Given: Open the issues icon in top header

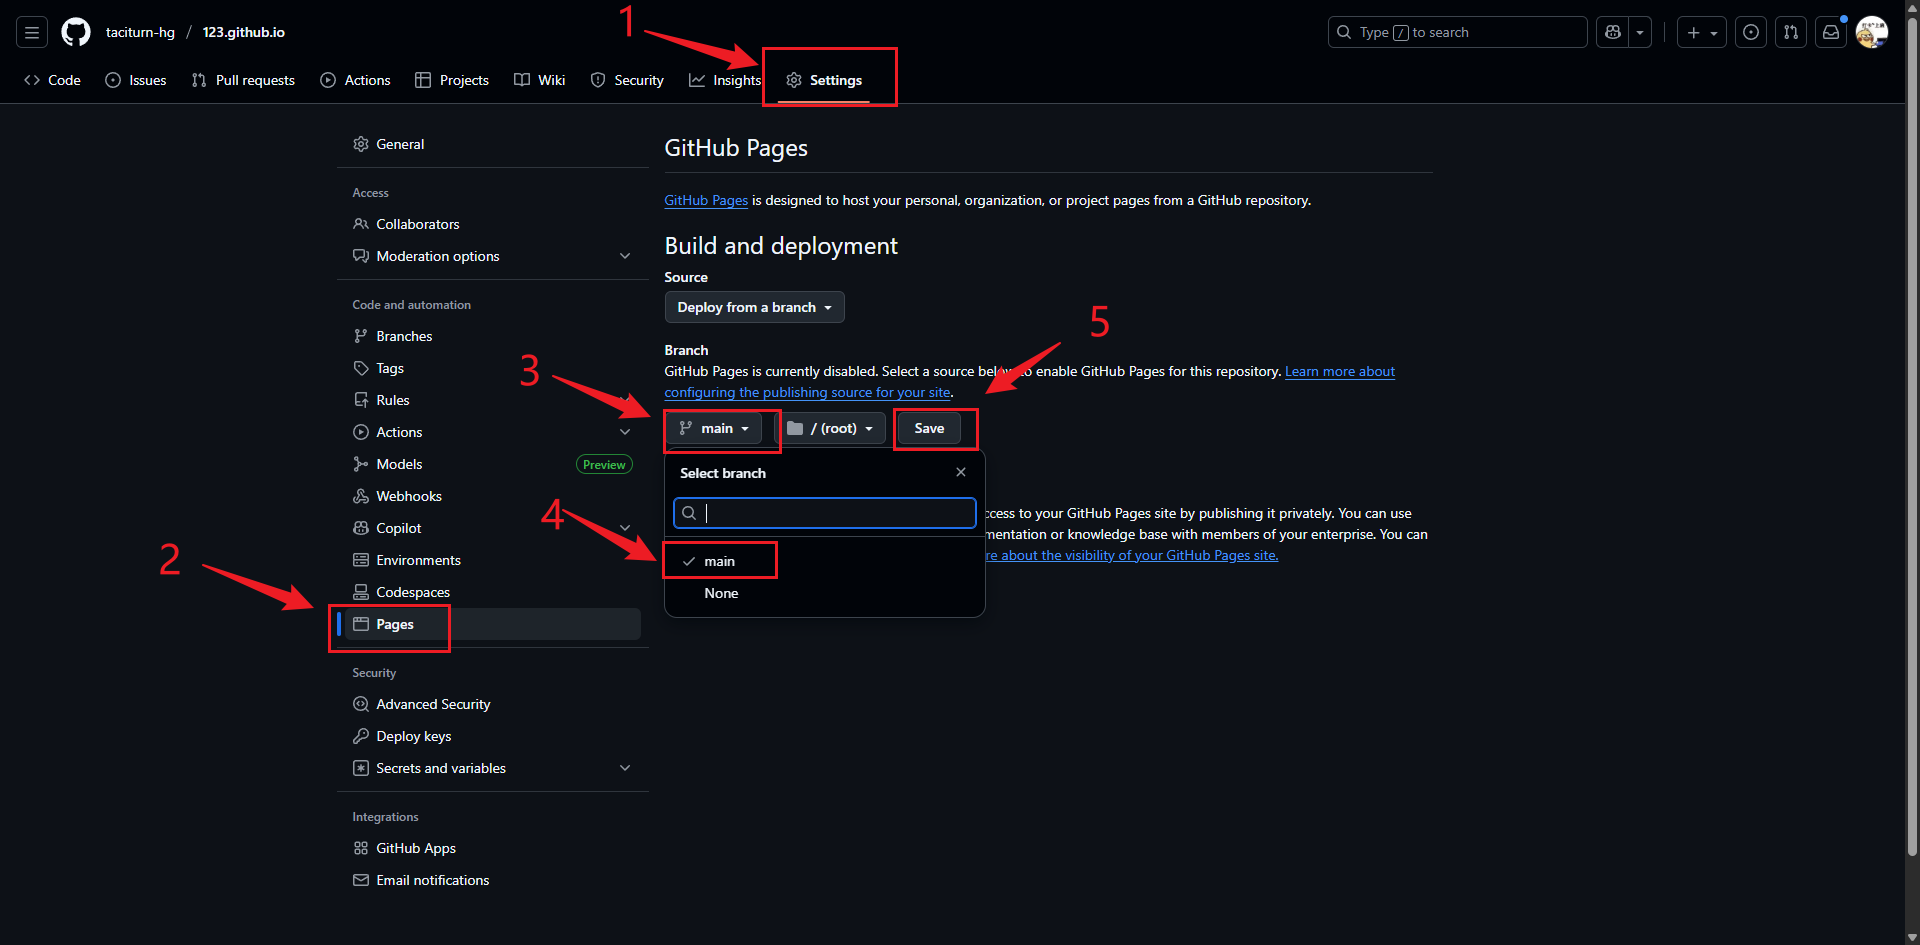Looking at the screenshot, I should [x=1751, y=32].
